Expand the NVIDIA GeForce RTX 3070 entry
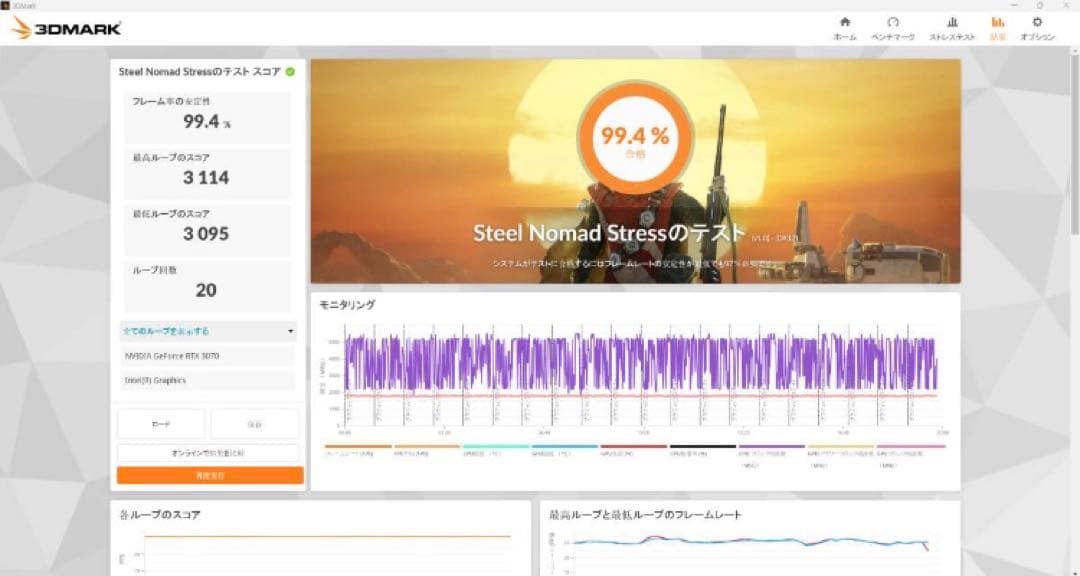Viewport: 1080px width, 576px height. (x=207, y=356)
